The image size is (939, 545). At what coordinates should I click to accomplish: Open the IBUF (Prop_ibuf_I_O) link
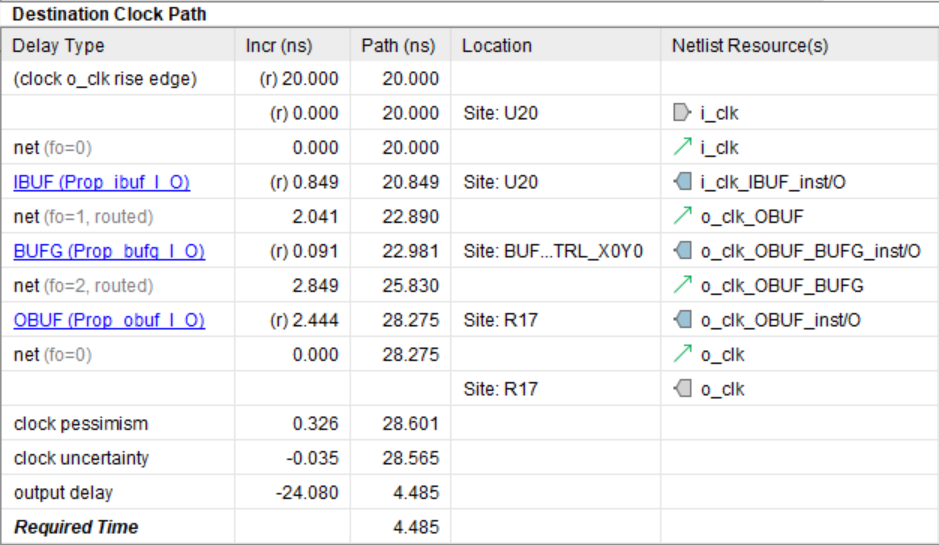pyautogui.click(x=101, y=182)
